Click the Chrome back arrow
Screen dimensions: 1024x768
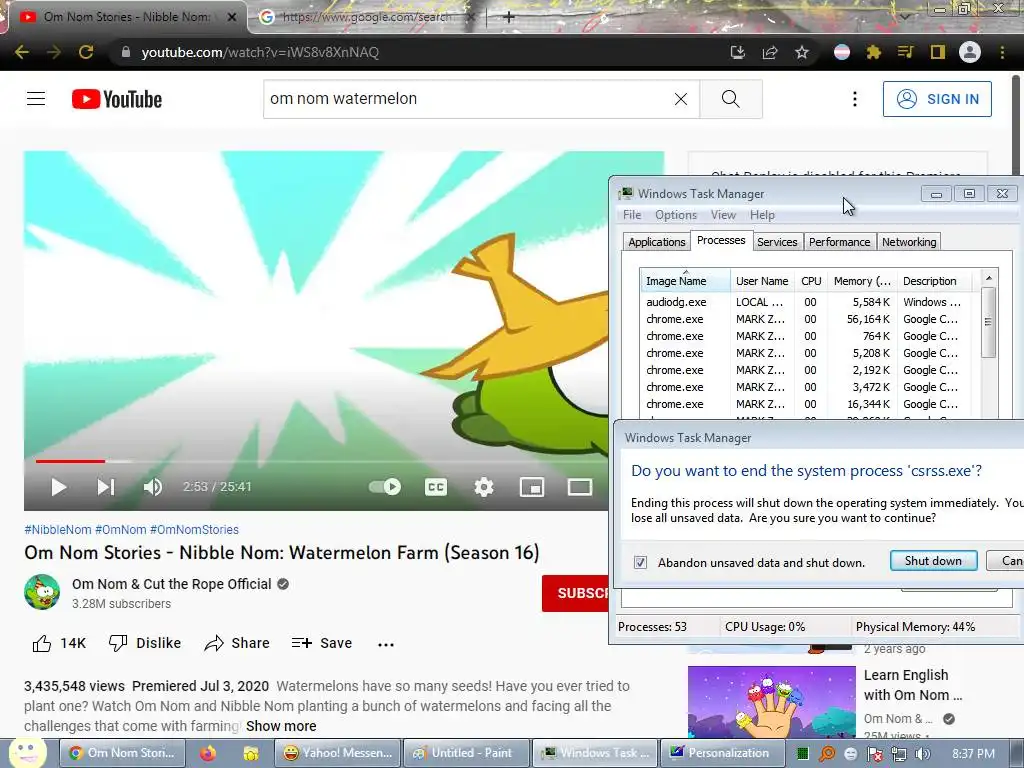(22, 52)
